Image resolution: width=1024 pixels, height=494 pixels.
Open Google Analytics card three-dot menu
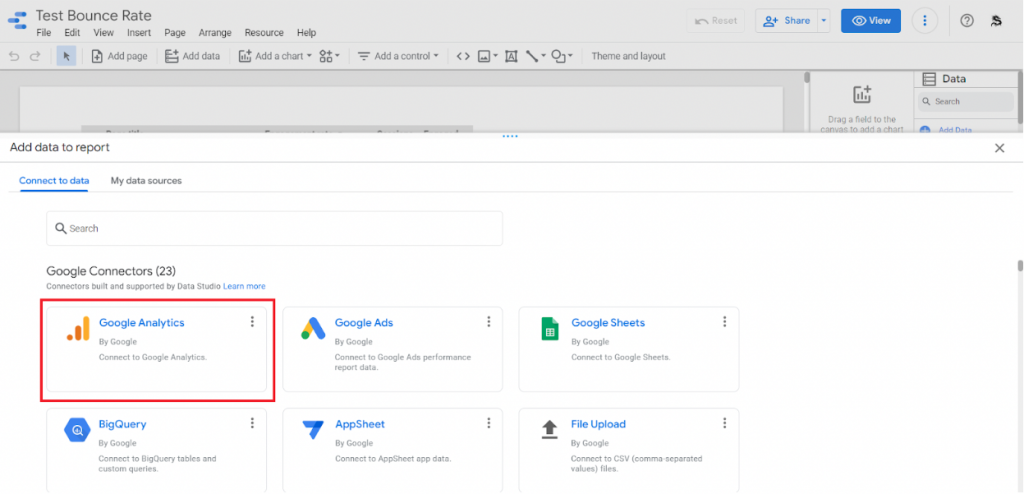(252, 321)
